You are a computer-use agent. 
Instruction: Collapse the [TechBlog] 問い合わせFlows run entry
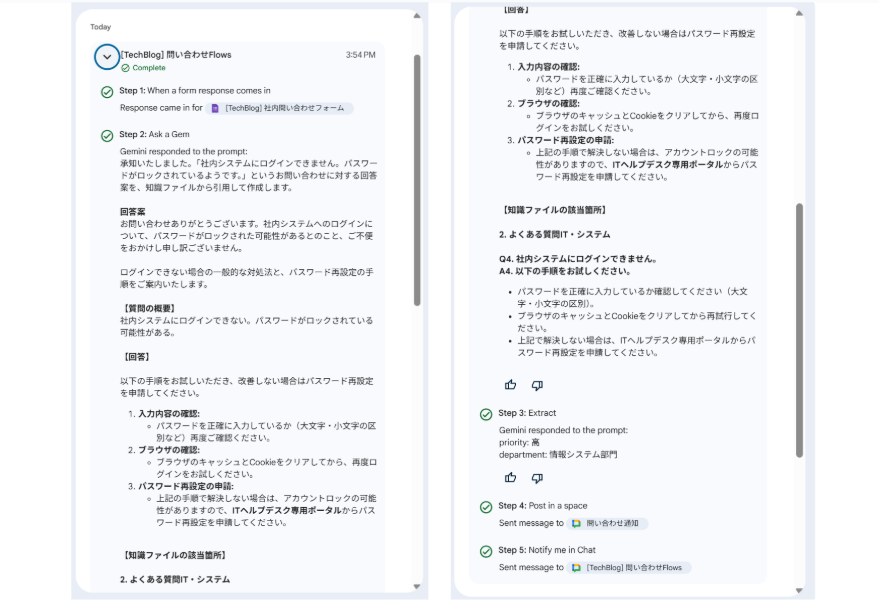[107, 57]
